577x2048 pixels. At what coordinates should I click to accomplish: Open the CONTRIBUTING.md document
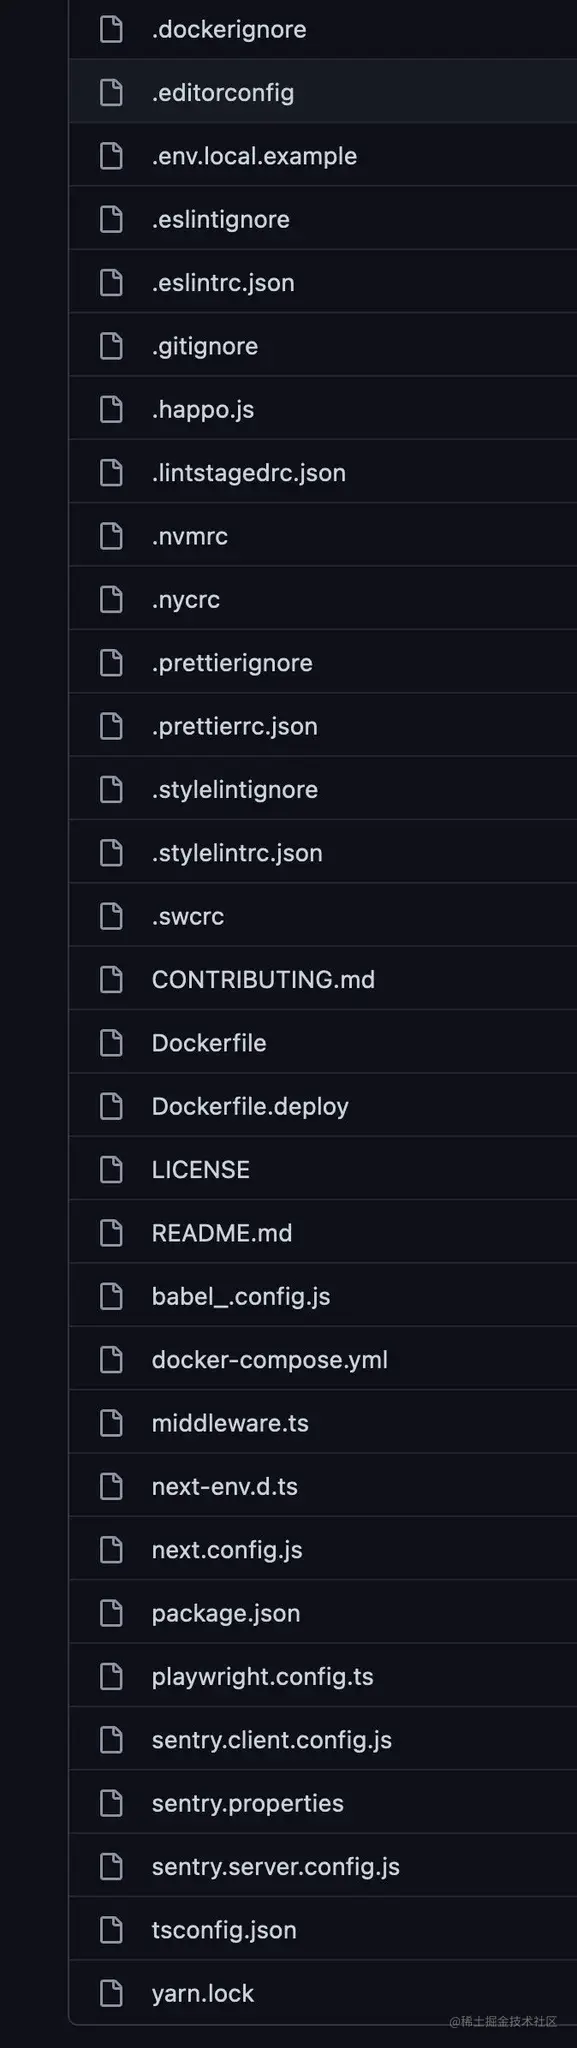pyautogui.click(x=263, y=979)
